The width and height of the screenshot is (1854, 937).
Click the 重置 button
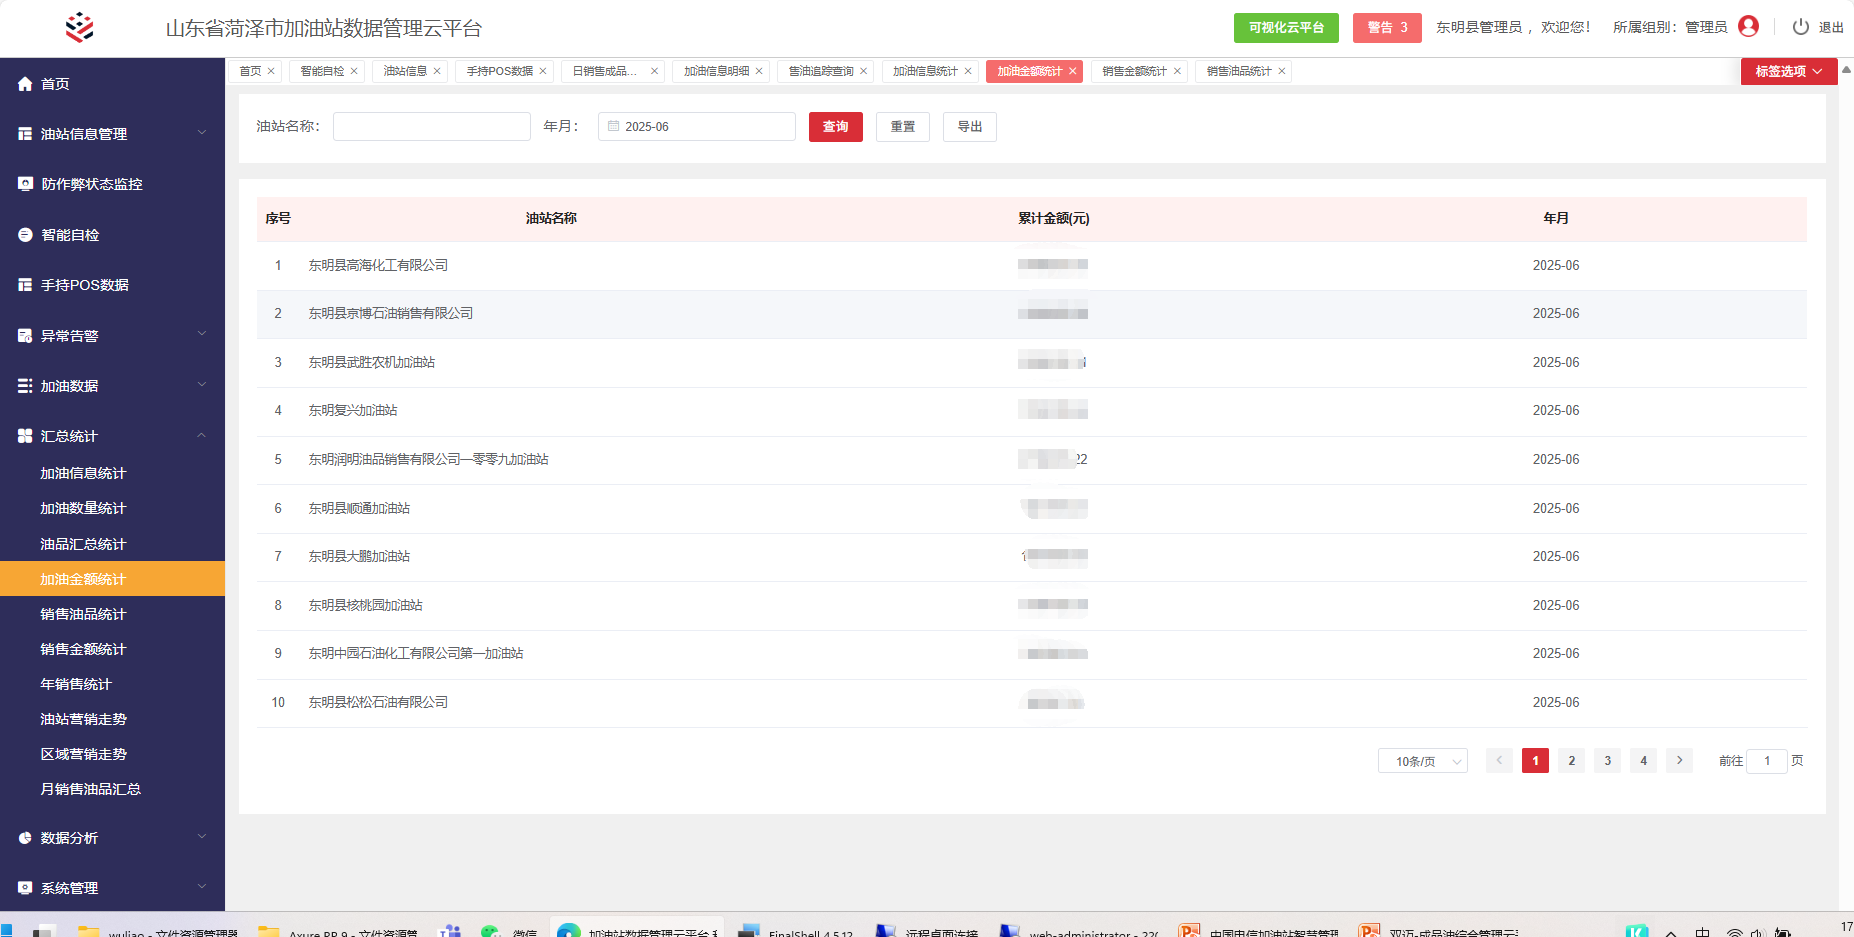click(x=902, y=127)
